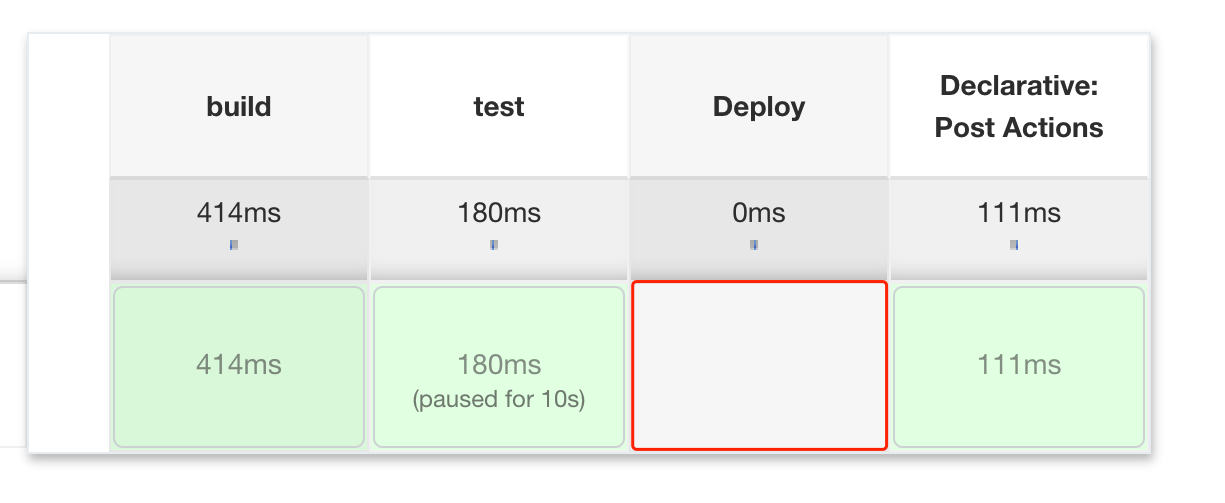Viewport: 1225px width, 503px height.
Task: Select the Deploy stage column header
Action: pos(759,107)
